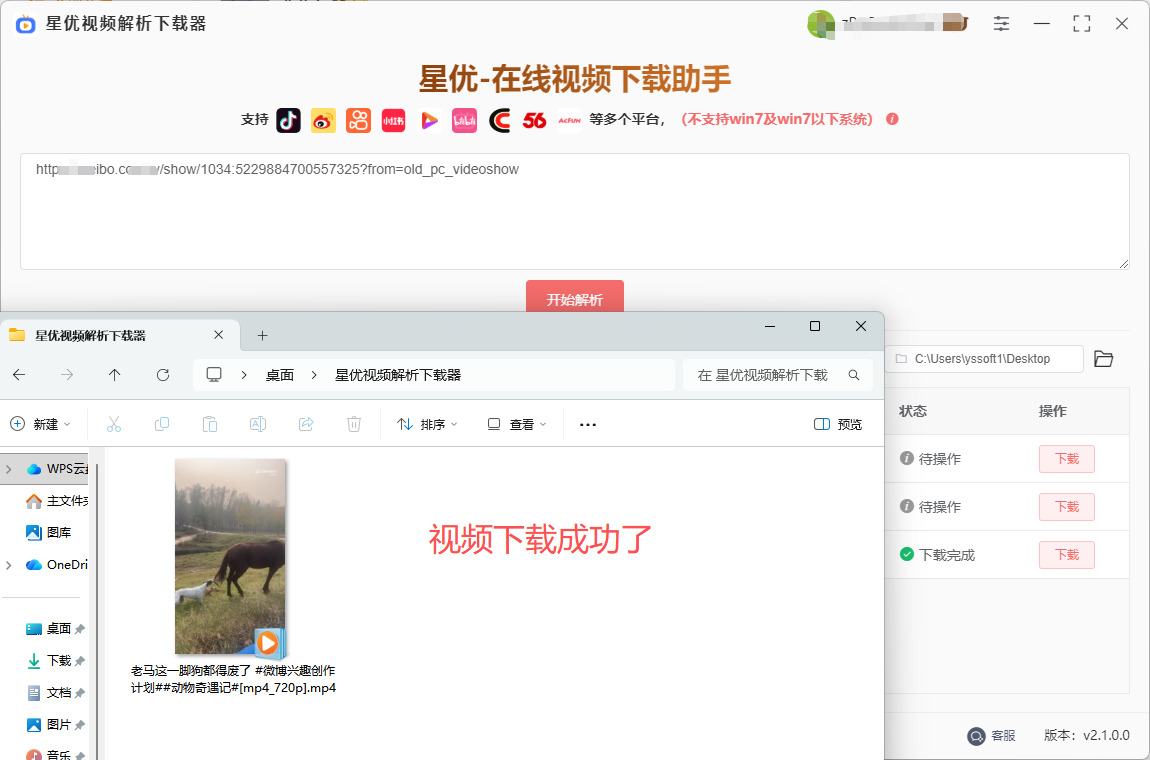Click the Weibo platform icon
This screenshot has height=760, width=1150.
coord(323,120)
